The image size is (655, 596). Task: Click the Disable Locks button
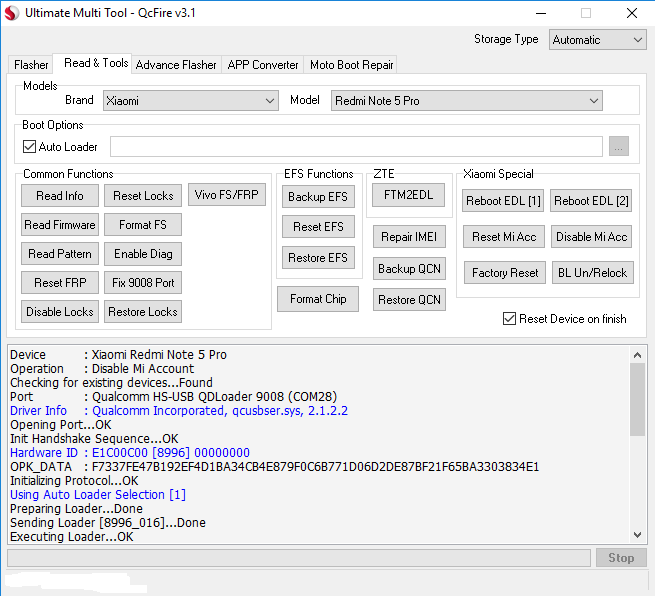(60, 312)
